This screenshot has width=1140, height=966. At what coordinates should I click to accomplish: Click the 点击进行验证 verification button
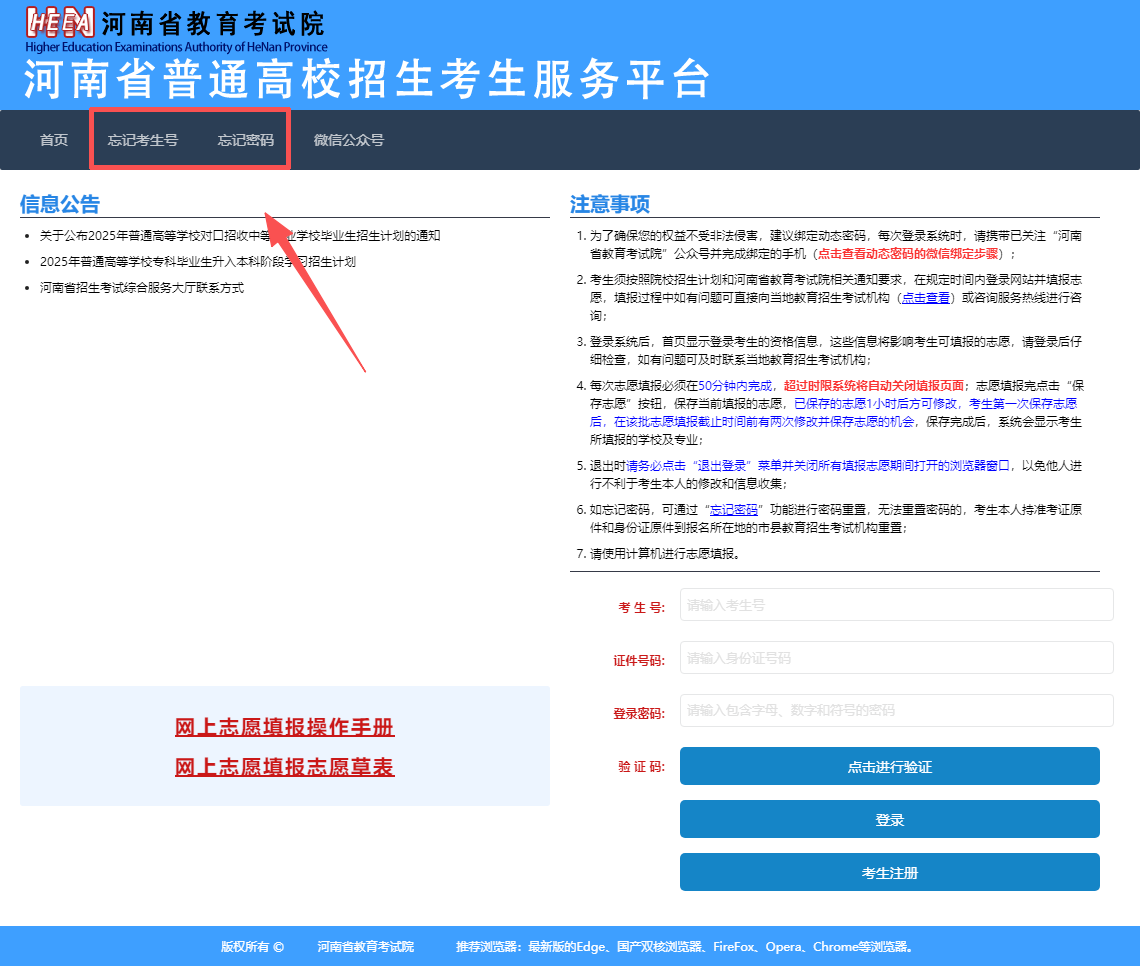click(889, 766)
